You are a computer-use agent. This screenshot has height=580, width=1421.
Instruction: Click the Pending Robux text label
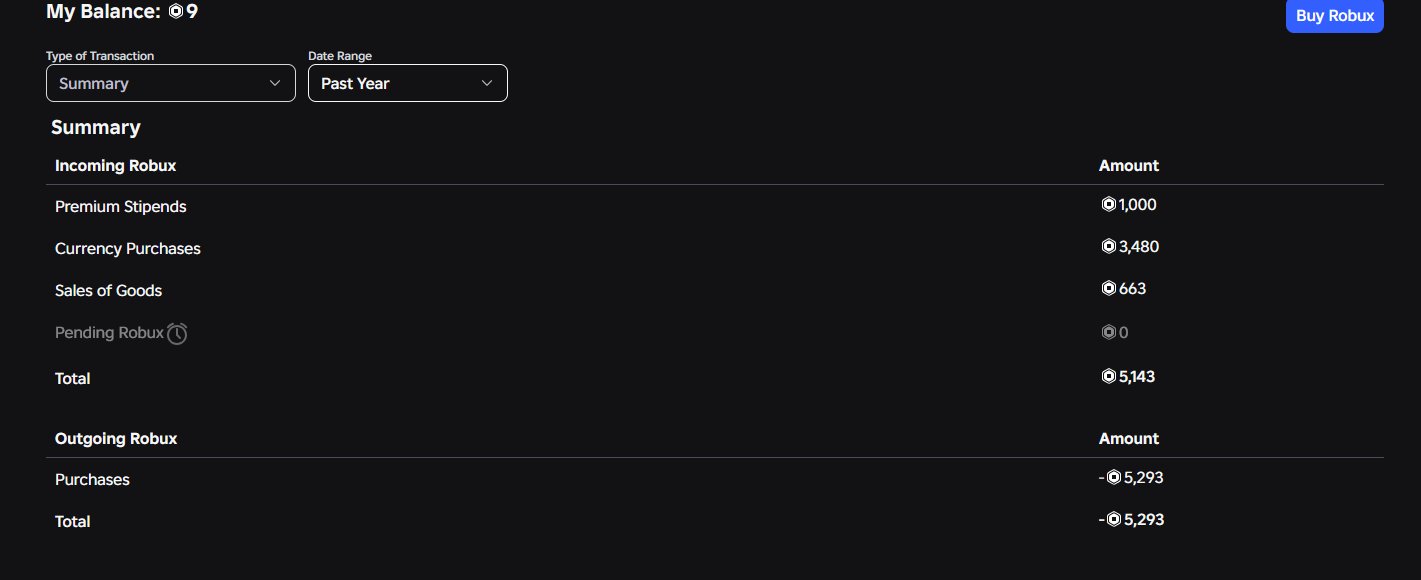(x=109, y=333)
